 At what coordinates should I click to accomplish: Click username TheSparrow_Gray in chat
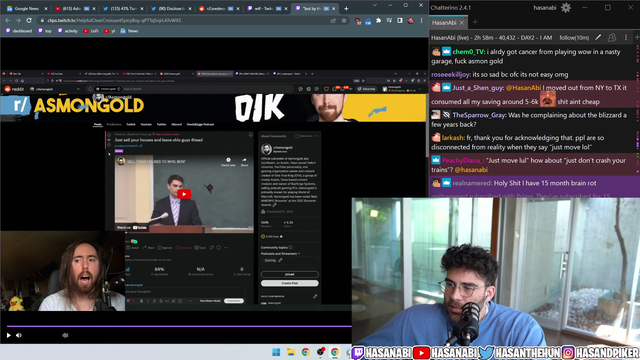[x=479, y=115]
